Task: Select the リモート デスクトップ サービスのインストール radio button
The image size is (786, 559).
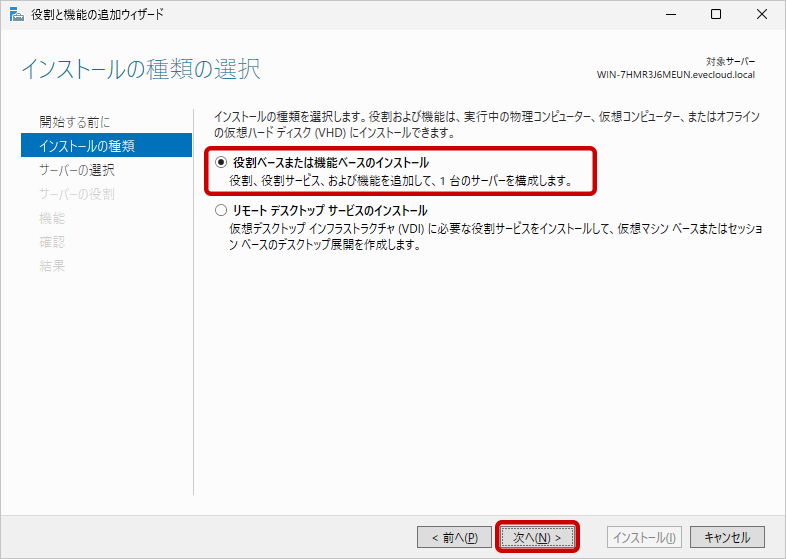Action: [x=221, y=211]
